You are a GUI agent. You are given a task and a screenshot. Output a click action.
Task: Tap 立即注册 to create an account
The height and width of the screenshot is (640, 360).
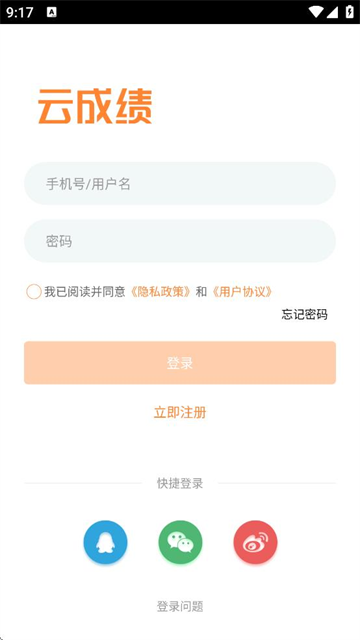click(180, 412)
